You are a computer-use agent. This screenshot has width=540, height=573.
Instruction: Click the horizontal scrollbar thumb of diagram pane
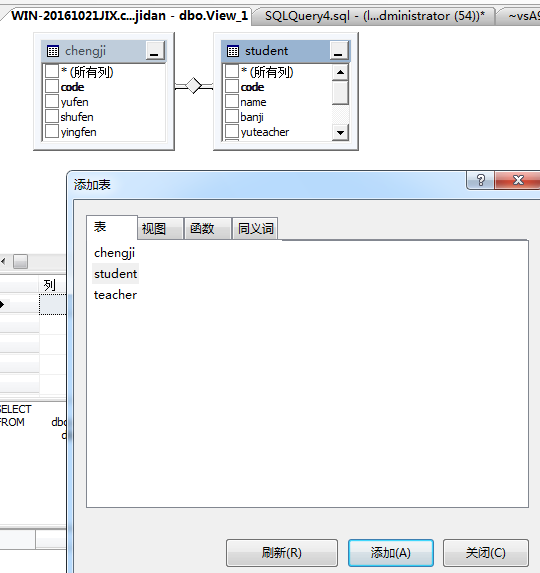coord(20,261)
